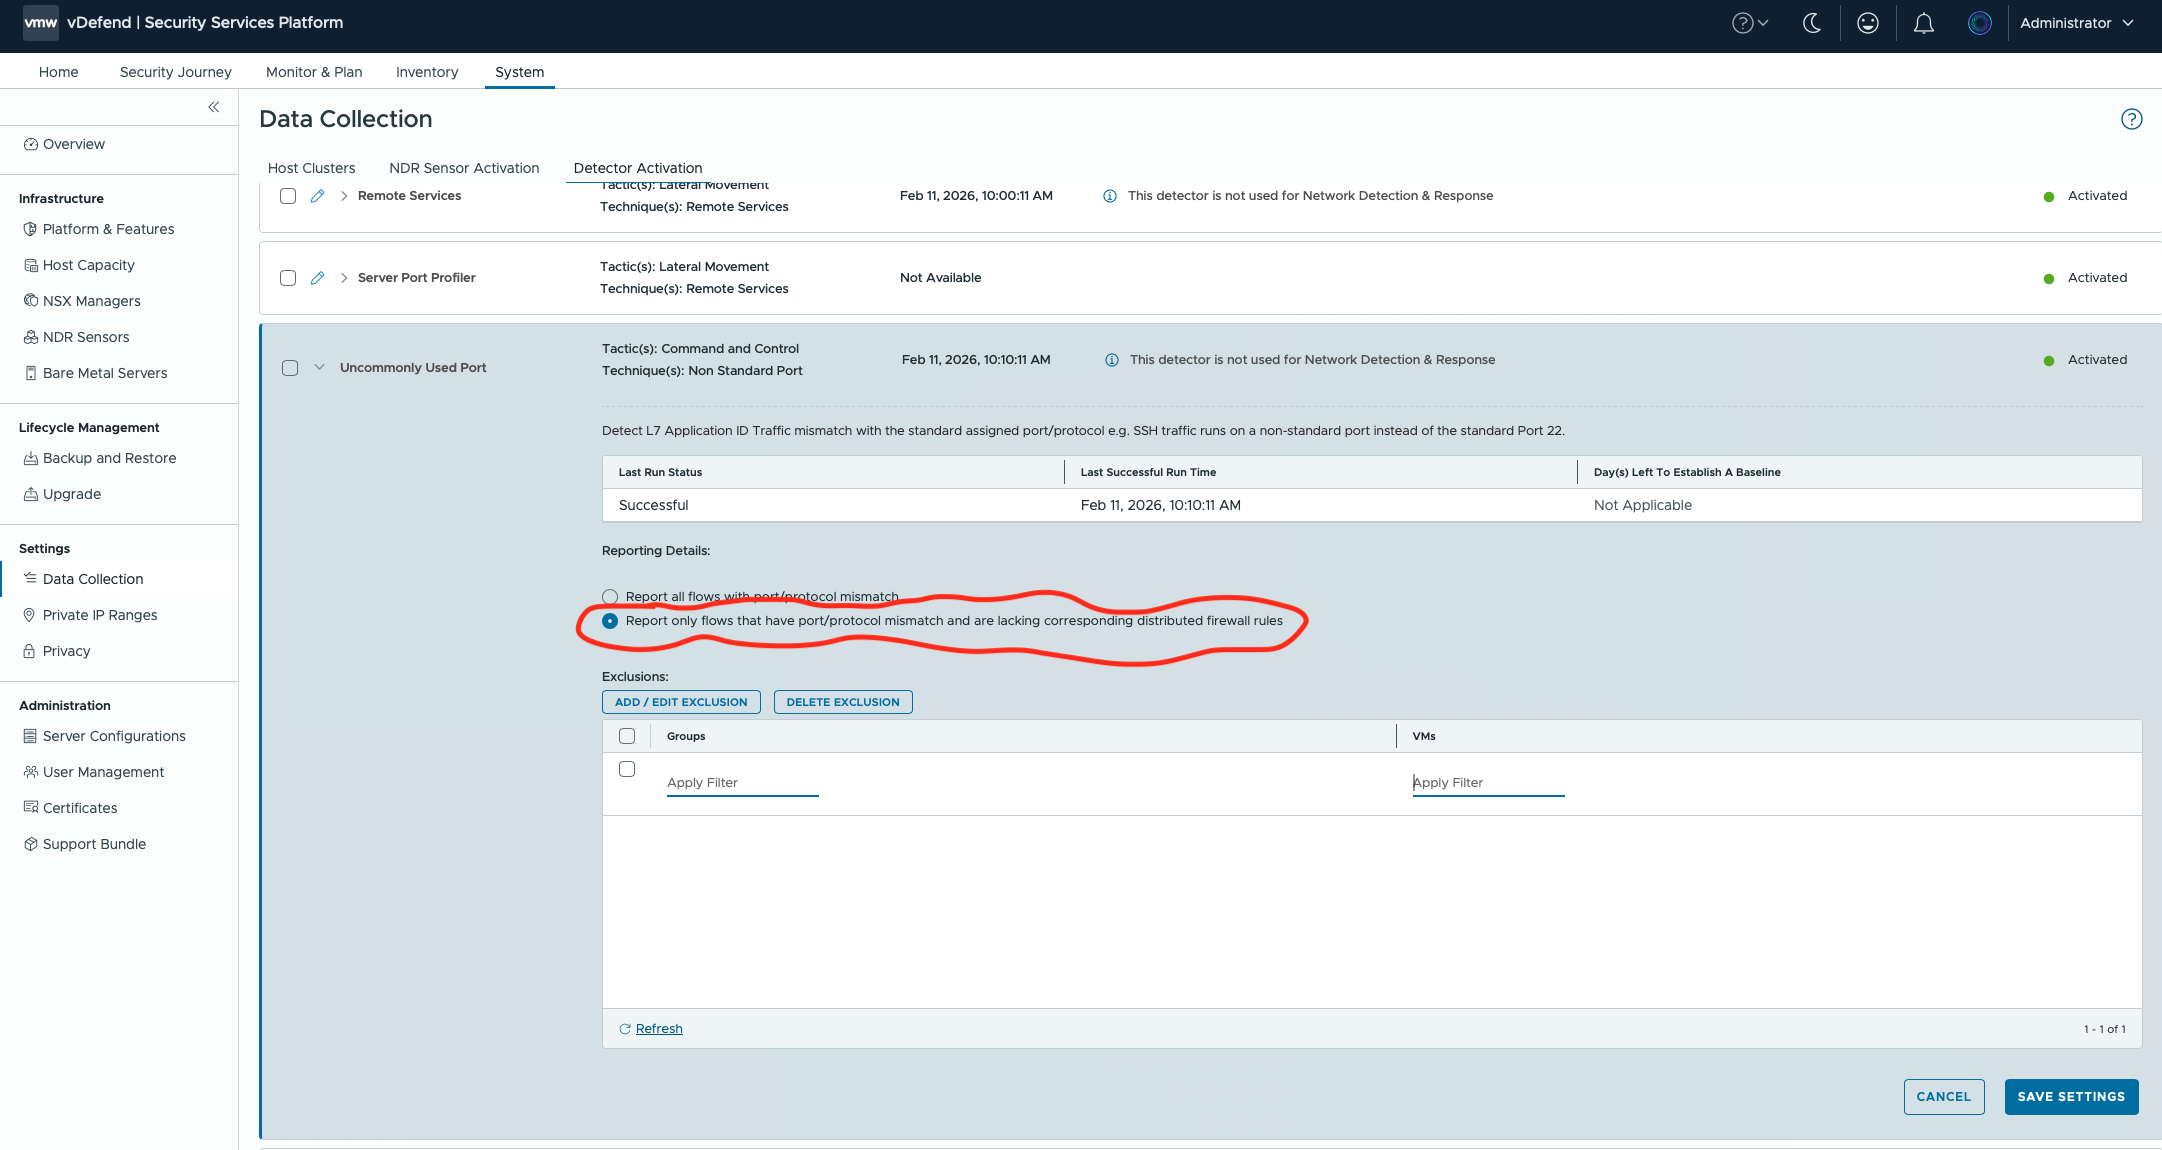Click the Refresh link
The height and width of the screenshot is (1150, 2162).
tap(658, 1028)
